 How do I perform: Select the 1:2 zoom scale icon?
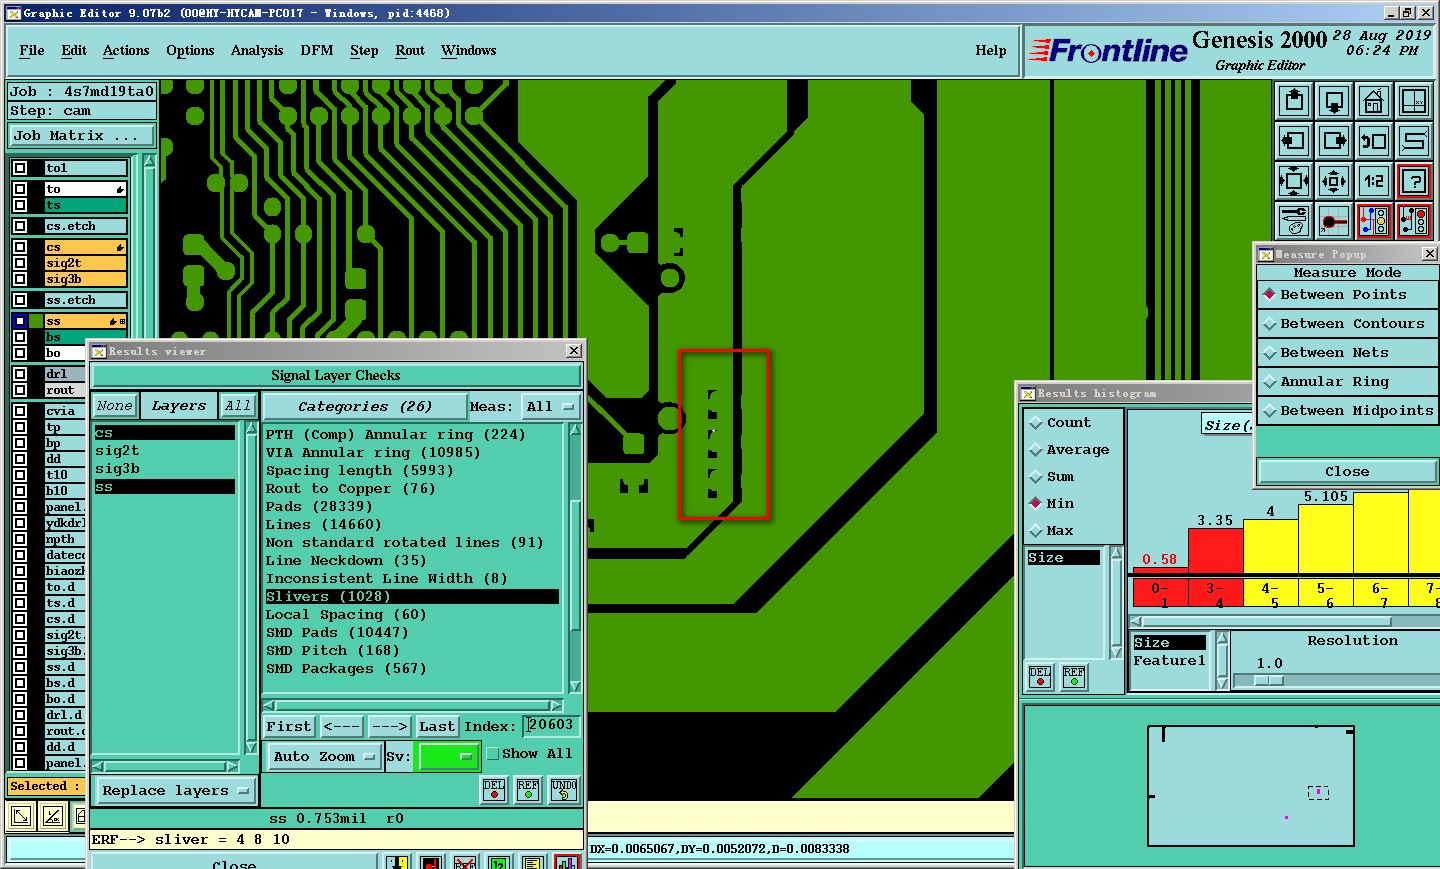click(x=1374, y=181)
